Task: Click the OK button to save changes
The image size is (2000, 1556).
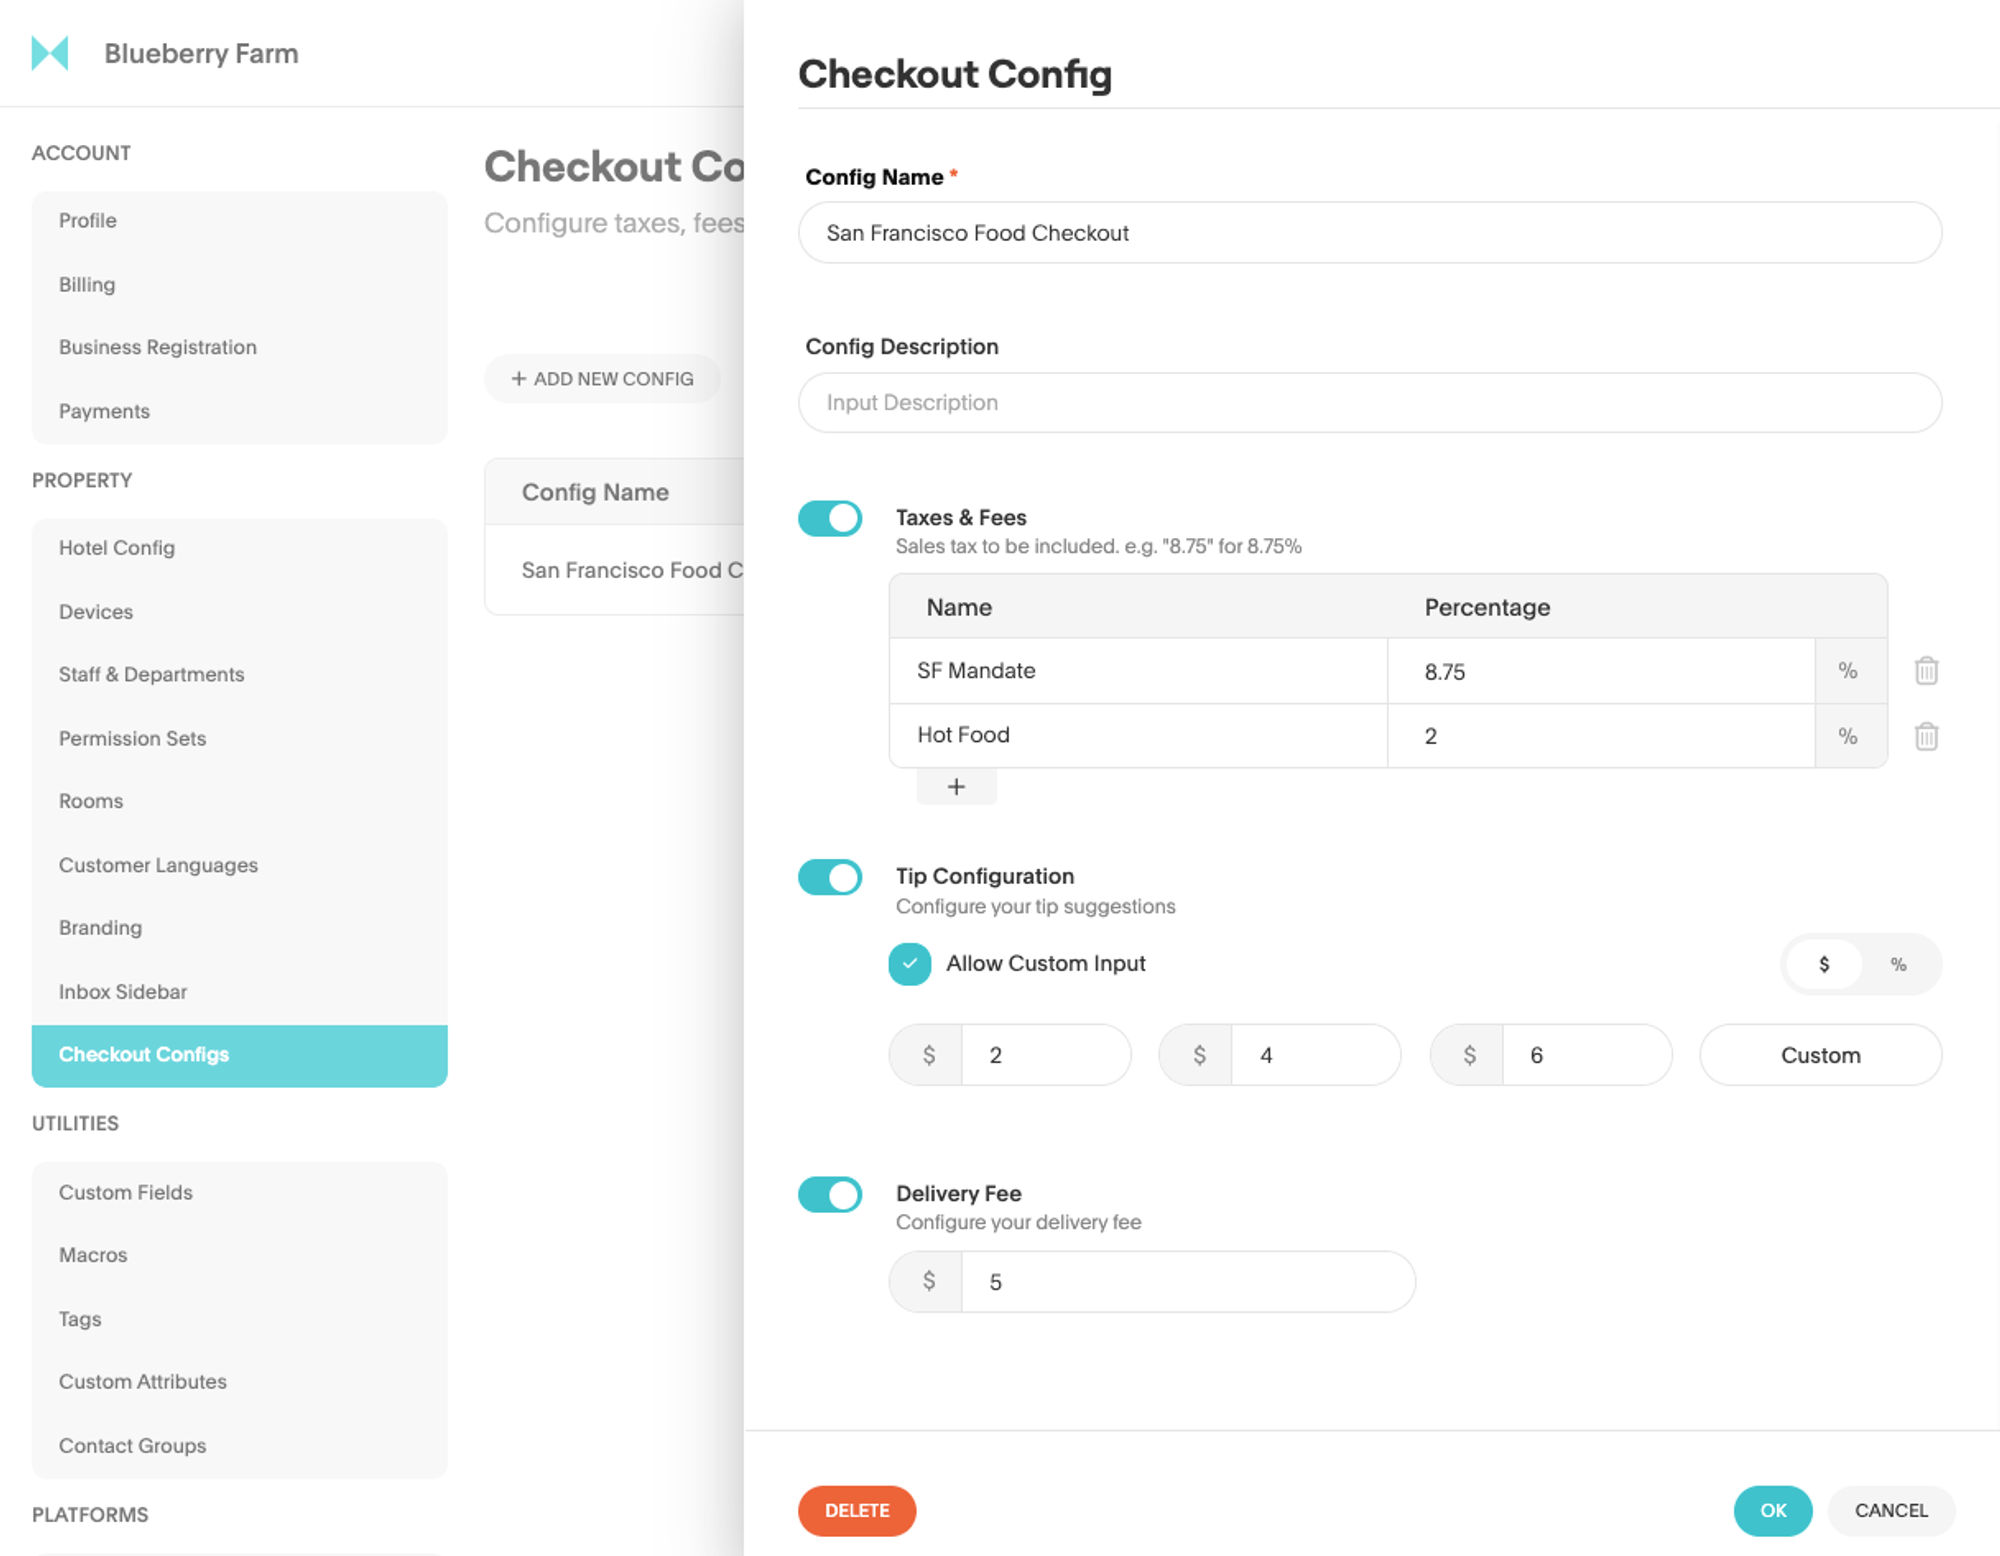Action: pyautogui.click(x=1773, y=1509)
